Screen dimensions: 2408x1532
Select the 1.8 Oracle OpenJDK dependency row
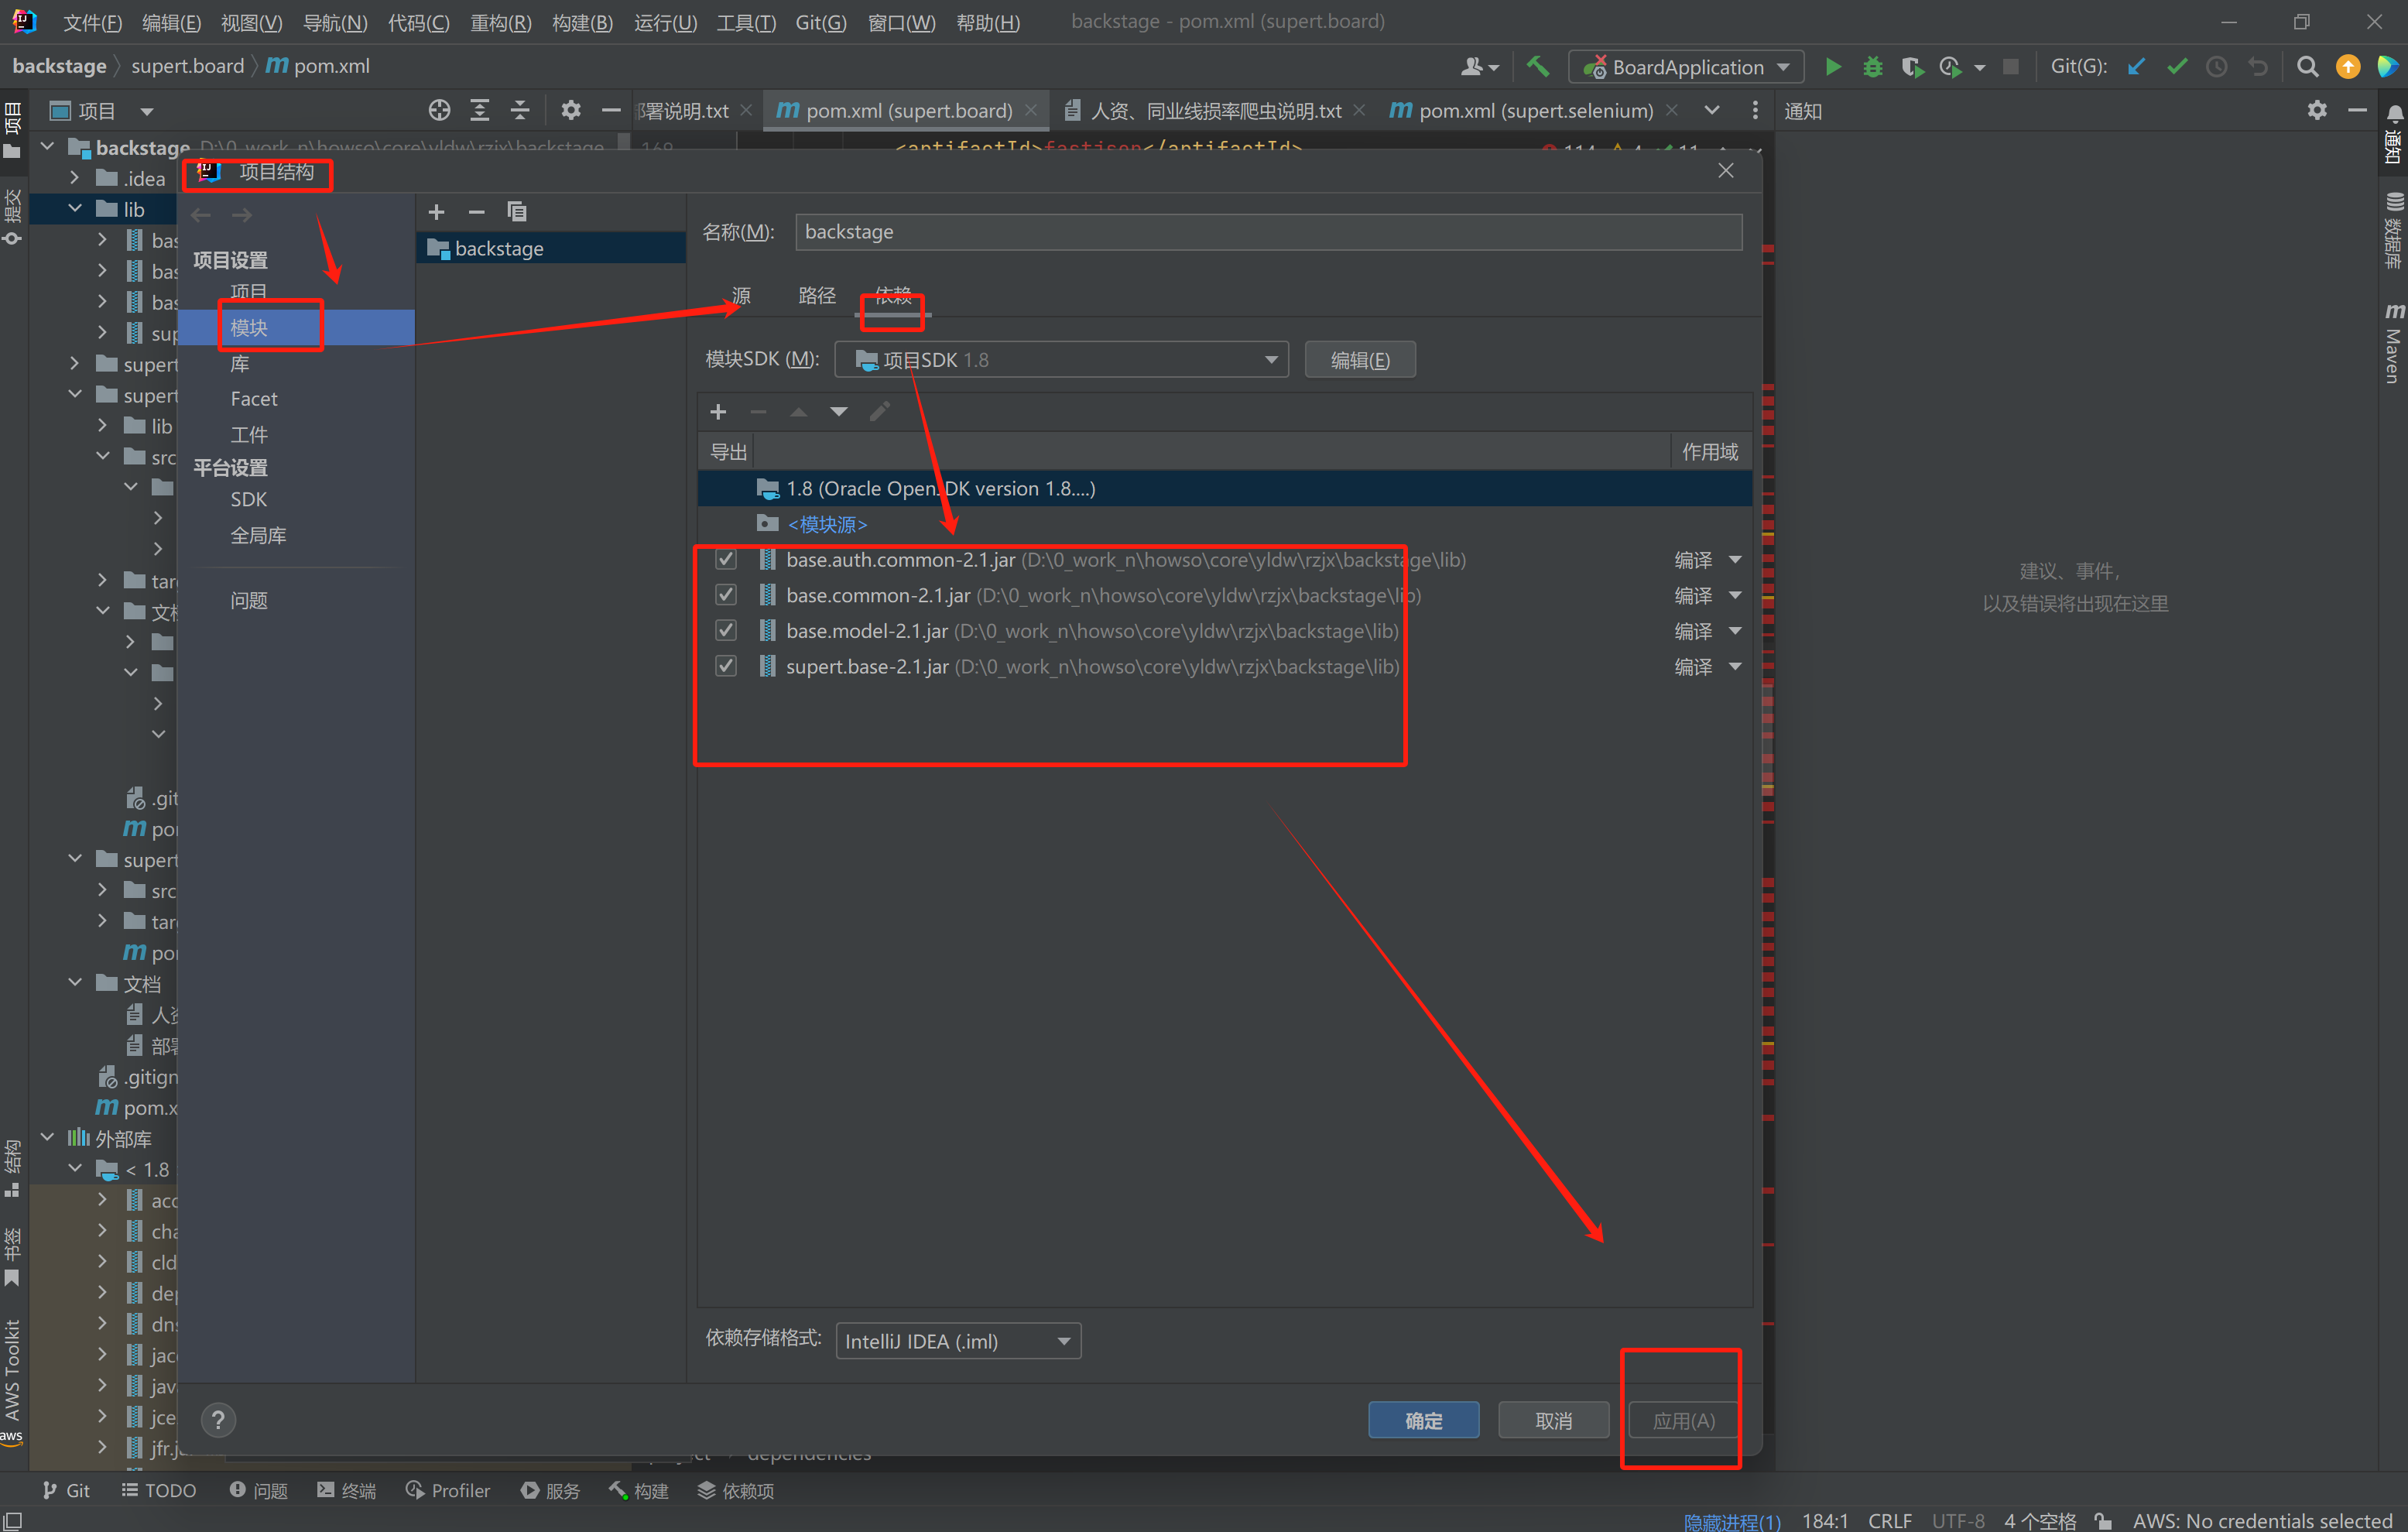(x=1224, y=488)
